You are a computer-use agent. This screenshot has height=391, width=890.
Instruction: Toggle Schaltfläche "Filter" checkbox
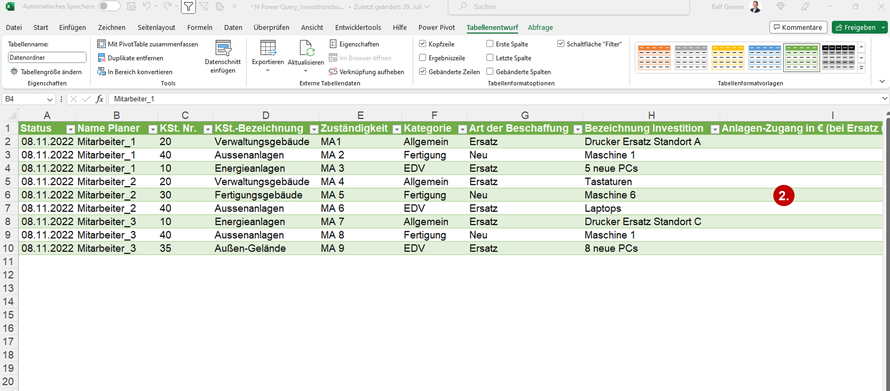click(561, 44)
